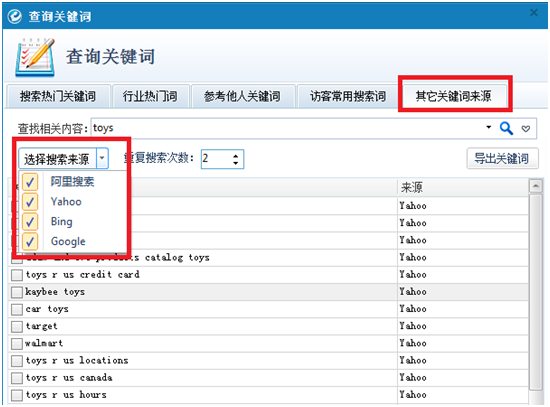Image resolution: width=550 pixels, height=407 pixels.
Task: Increase the repeat search count spinner
Action: tap(236, 155)
